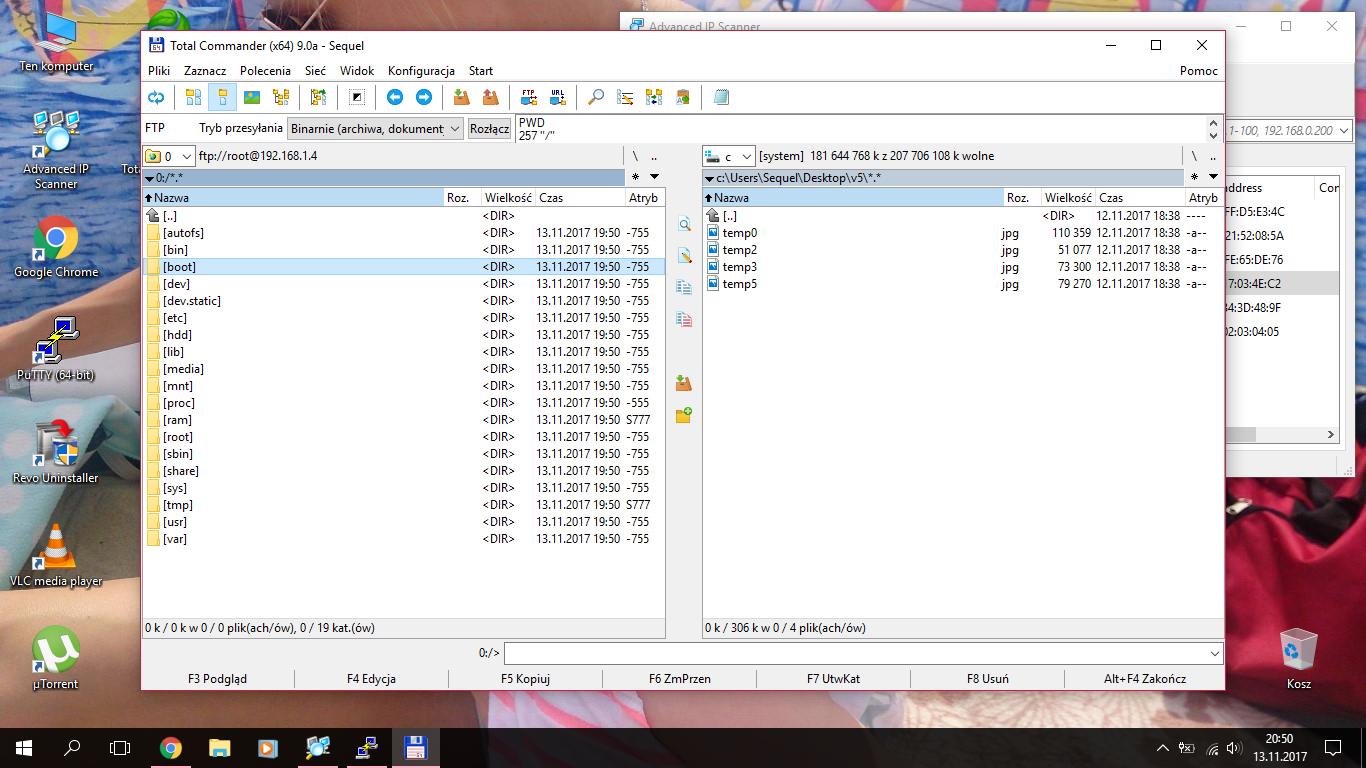Open the Polecenia menu
Screen dimensions: 1366x768
(x=265, y=71)
